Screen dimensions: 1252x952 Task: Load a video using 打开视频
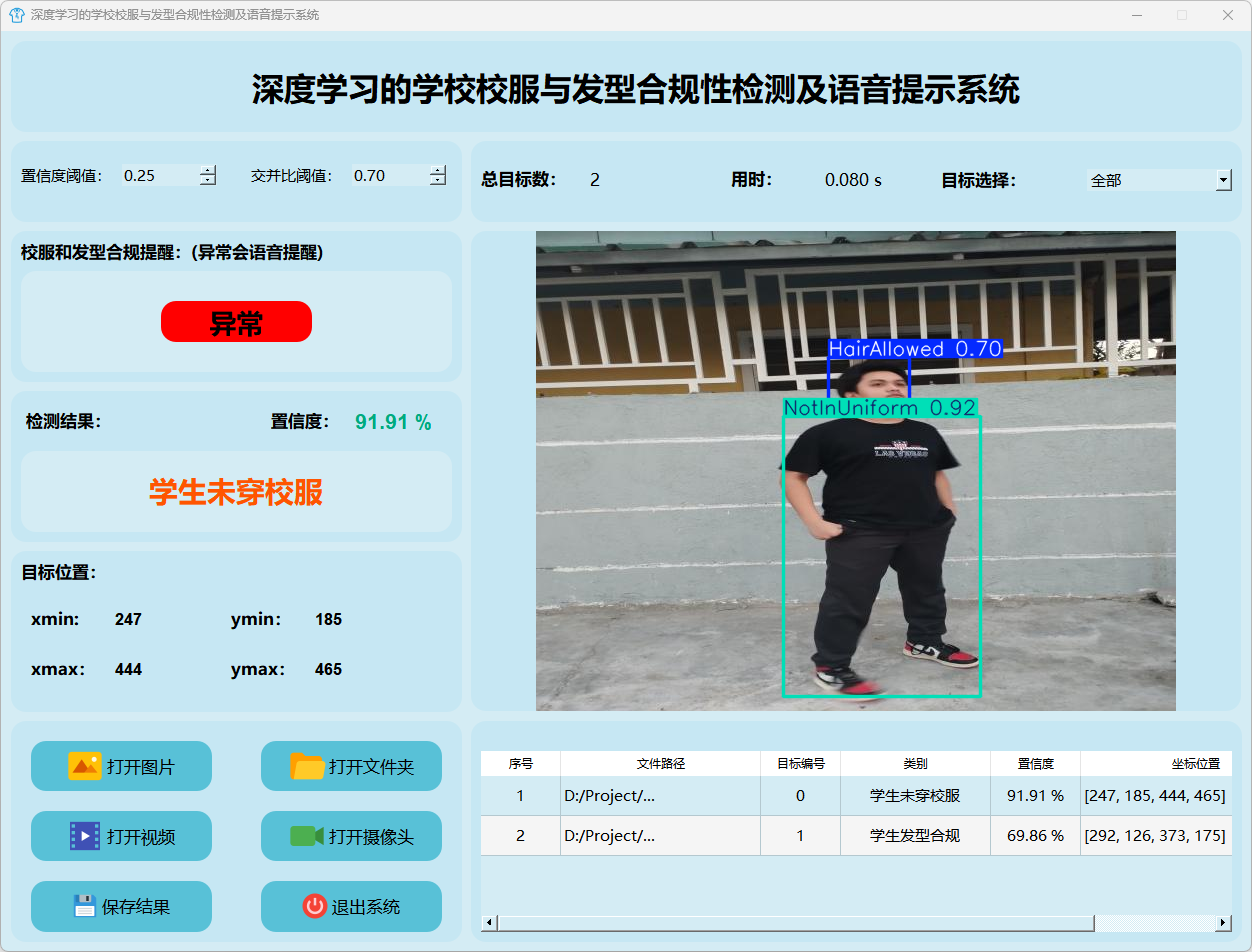coord(121,836)
